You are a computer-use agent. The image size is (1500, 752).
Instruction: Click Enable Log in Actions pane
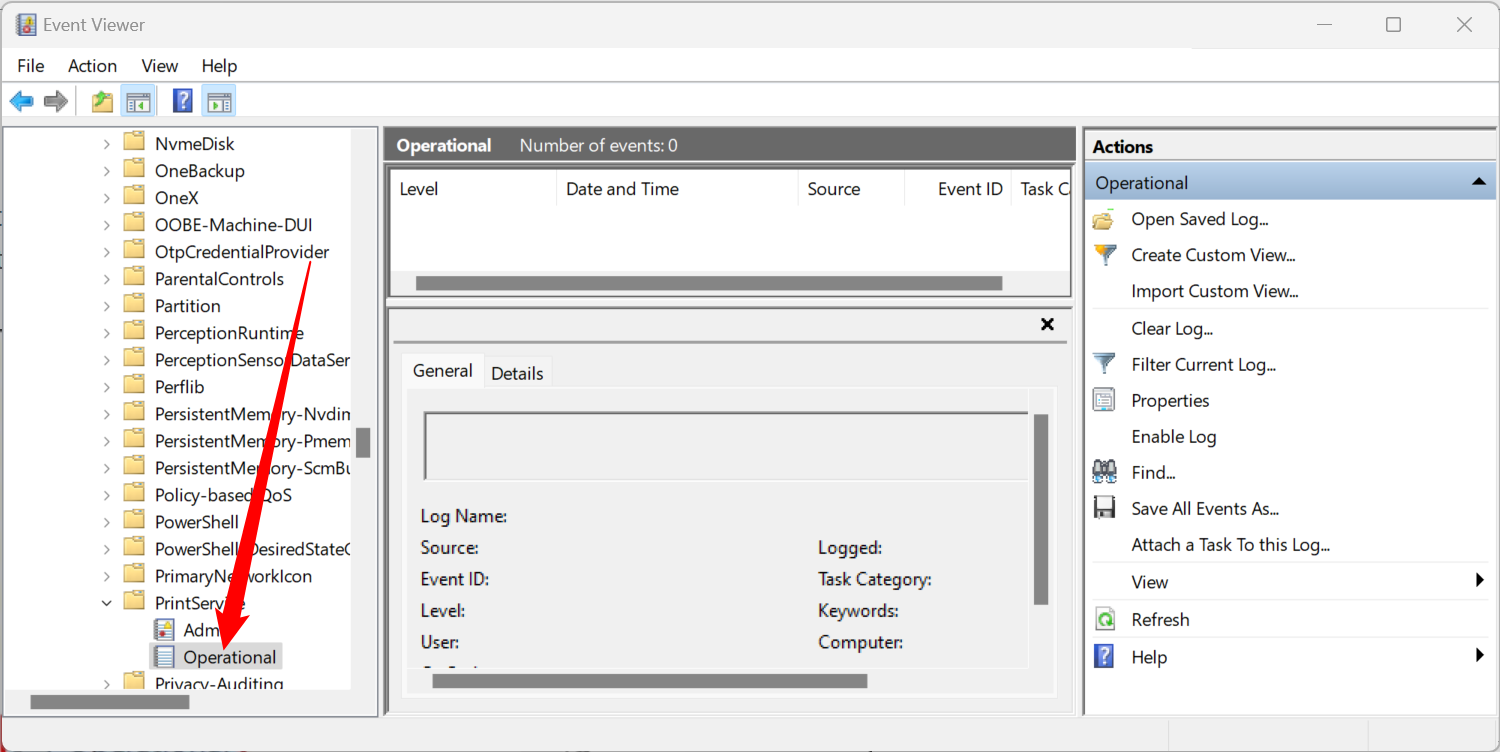coord(1173,436)
